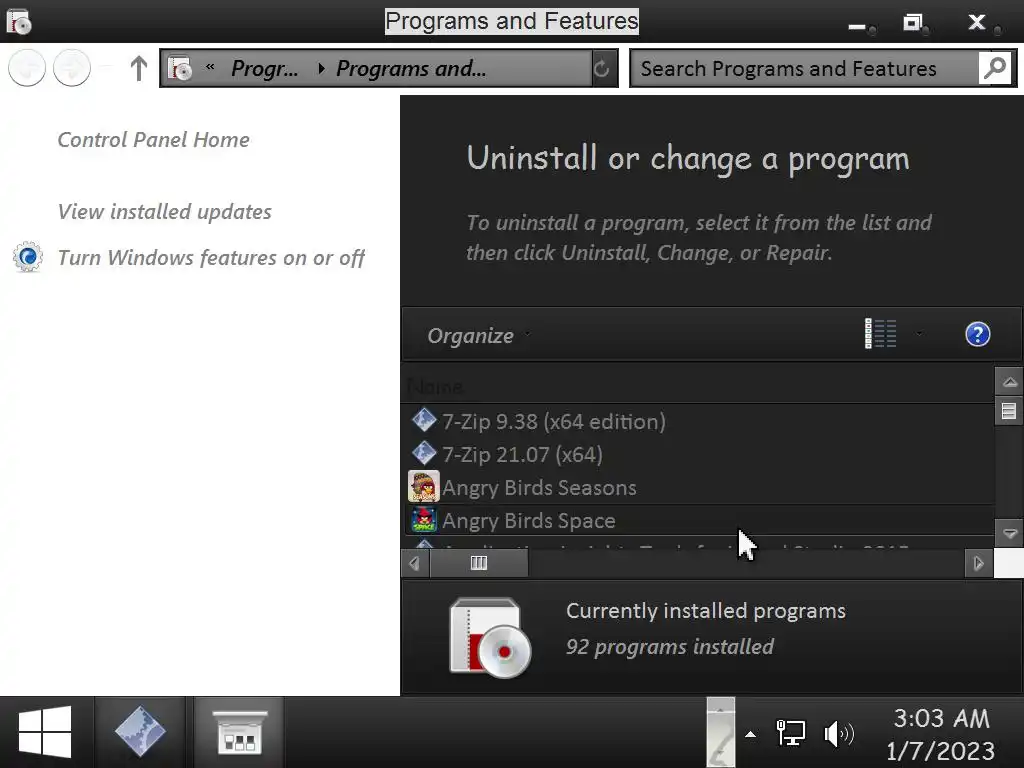The width and height of the screenshot is (1024, 768).
Task: Open the taskbar clock showing 3:03 AM
Action: pyautogui.click(x=941, y=734)
